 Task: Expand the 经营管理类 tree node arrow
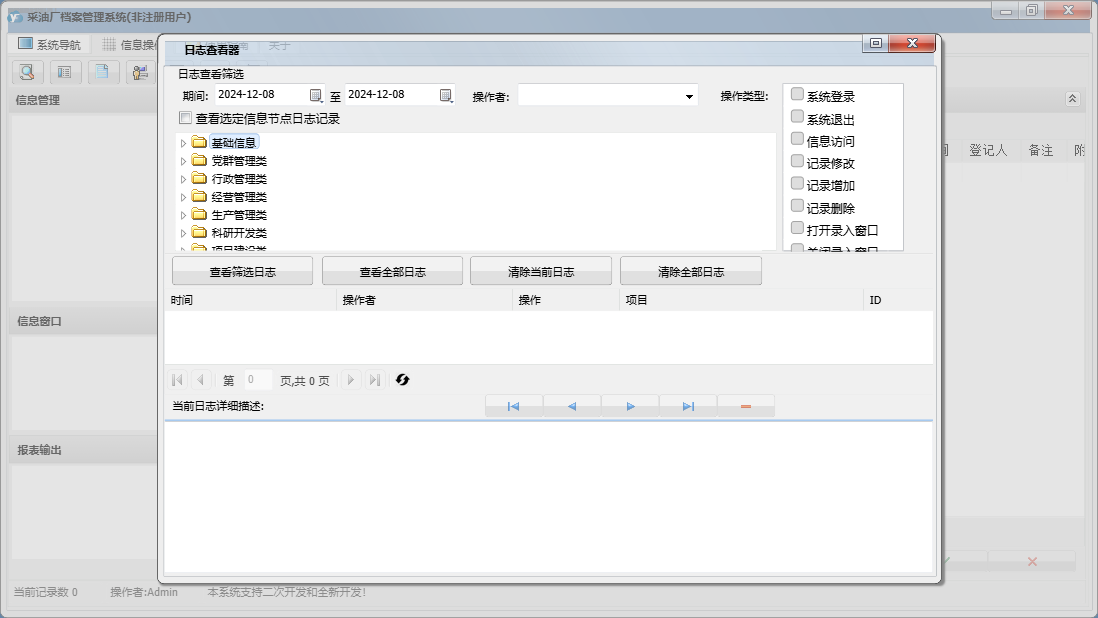click(x=183, y=197)
